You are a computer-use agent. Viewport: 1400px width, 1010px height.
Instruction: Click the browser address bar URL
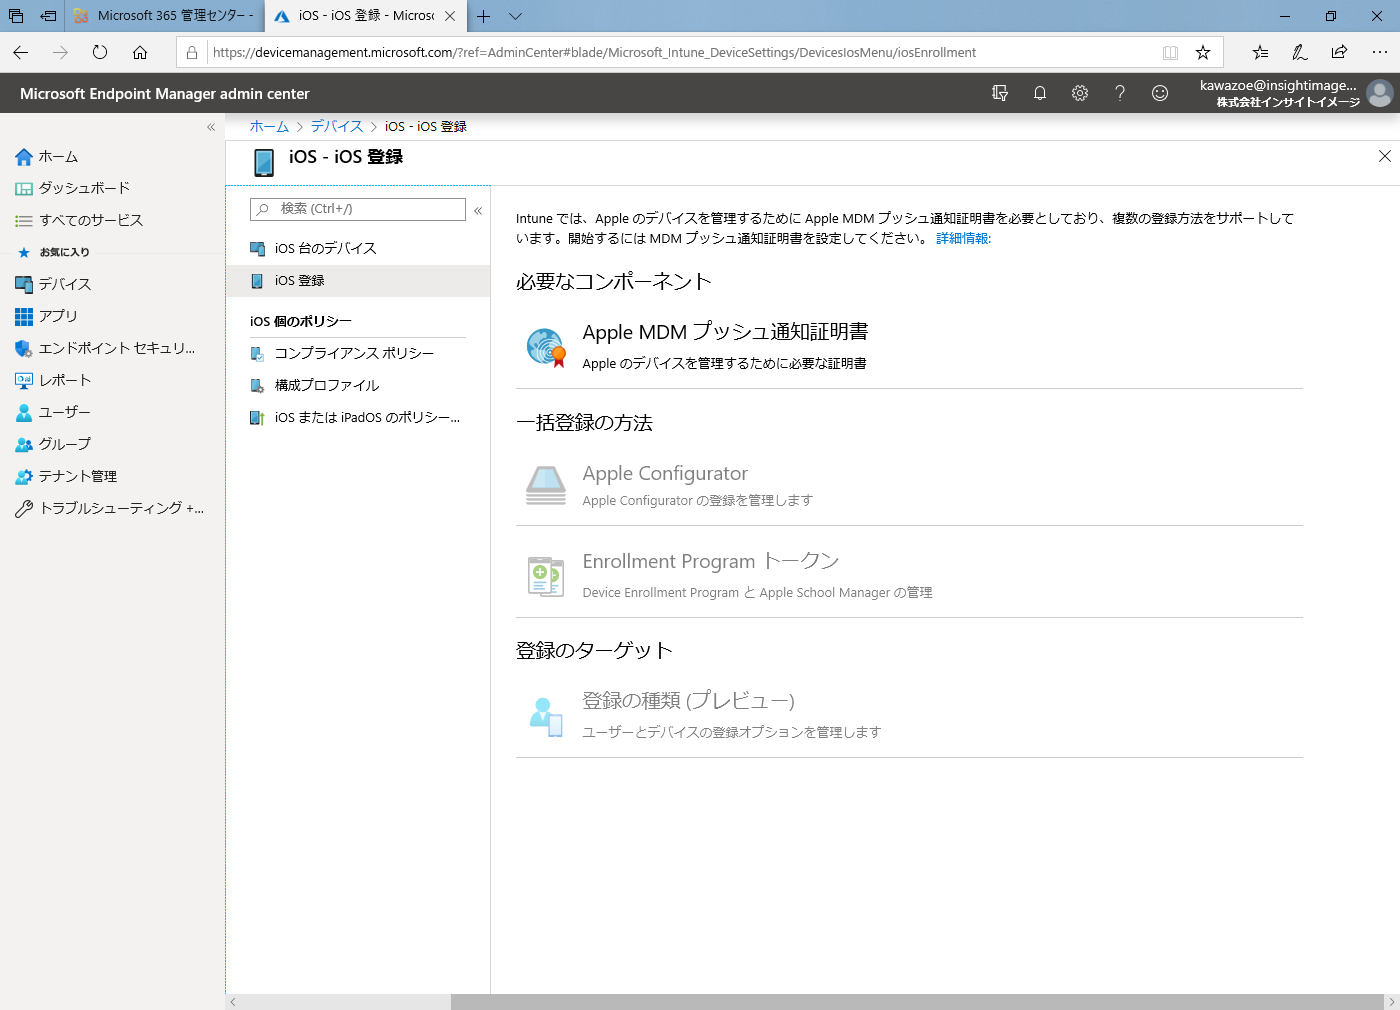coord(594,52)
